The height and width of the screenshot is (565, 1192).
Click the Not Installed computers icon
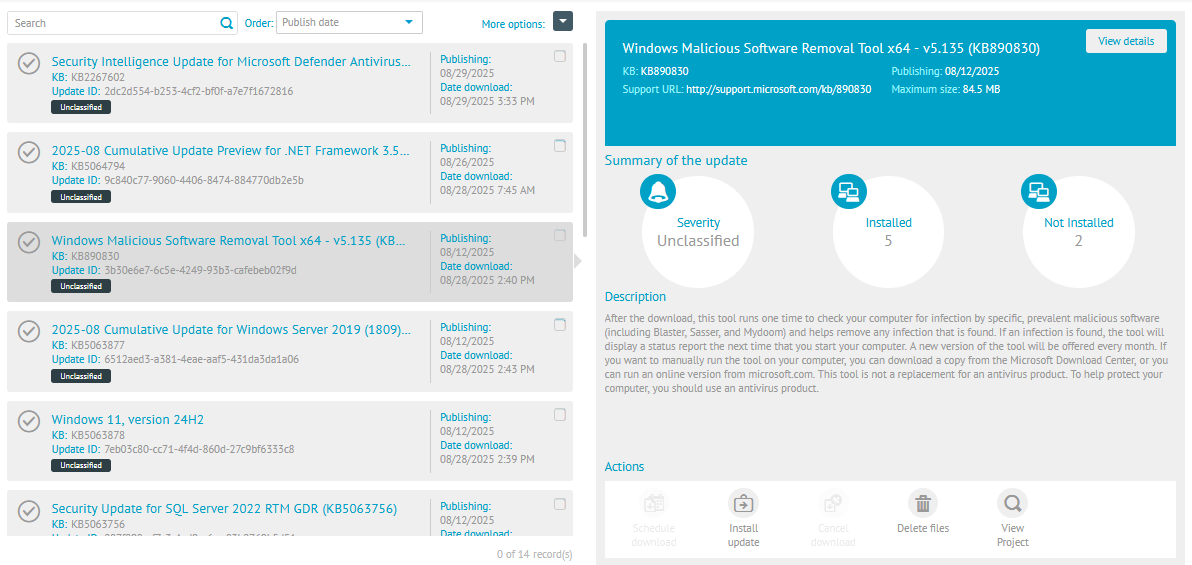(x=1038, y=192)
